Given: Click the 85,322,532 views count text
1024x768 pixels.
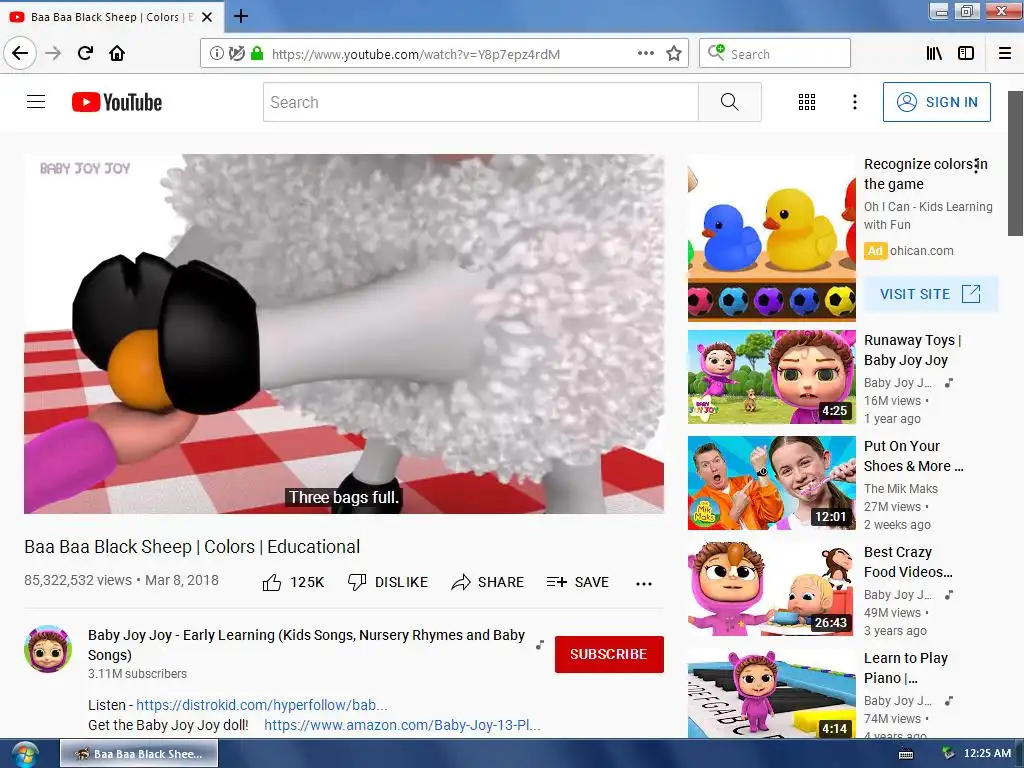Looking at the screenshot, I should (x=78, y=580).
